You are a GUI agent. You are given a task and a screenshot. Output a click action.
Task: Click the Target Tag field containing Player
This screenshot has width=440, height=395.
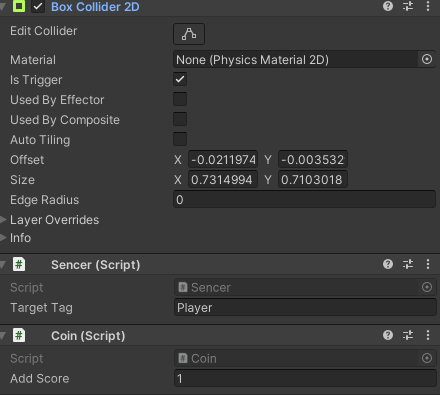tap(305, 307)
